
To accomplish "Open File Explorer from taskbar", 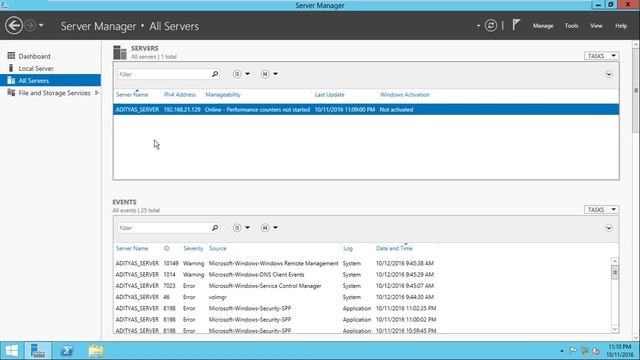I will [96, 351].
